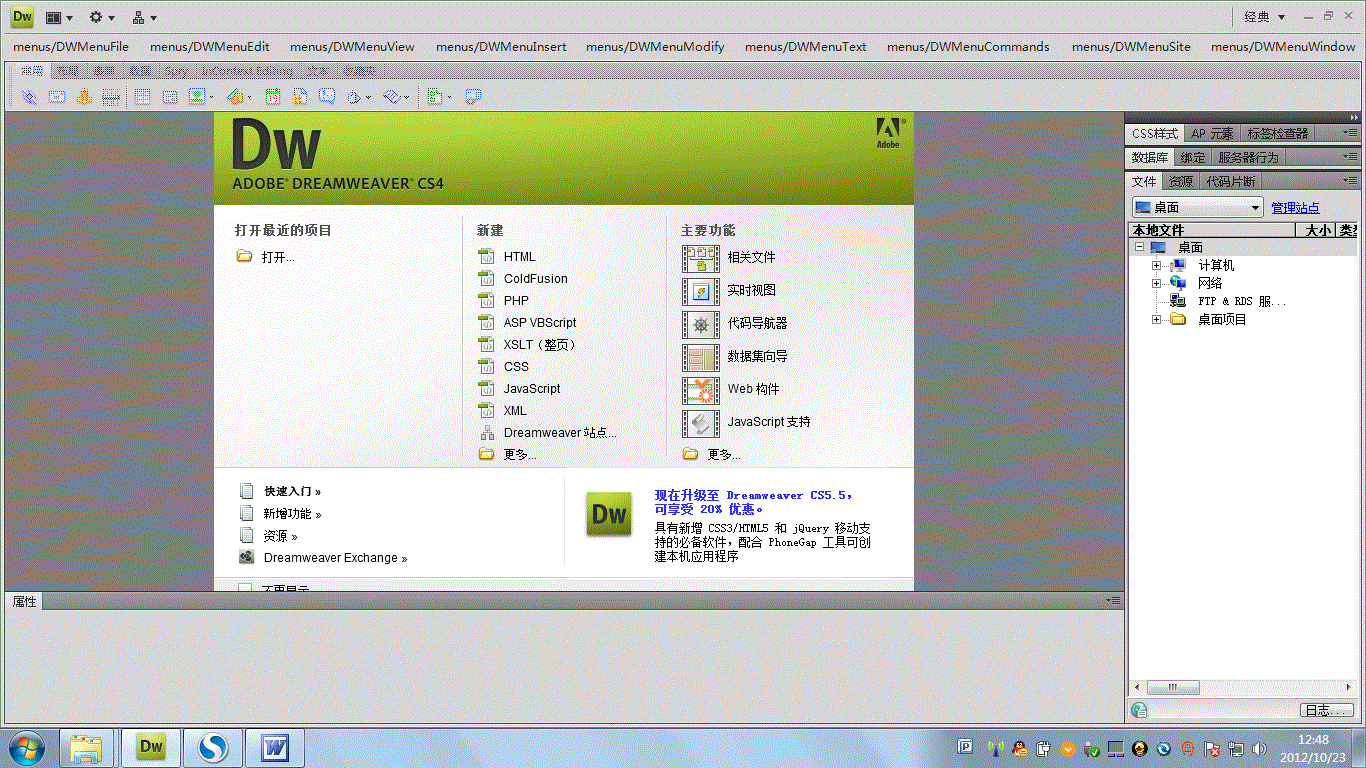This screenshot has width=1366, height=768.
Task: Click the Insert Table toolbar icon
Action: point(142,97)
